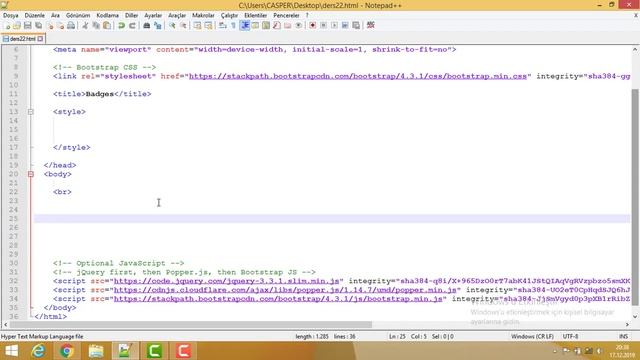Close the ders22.html tab with its button
This screenshot has width=640, height=360.
point(40,39)
